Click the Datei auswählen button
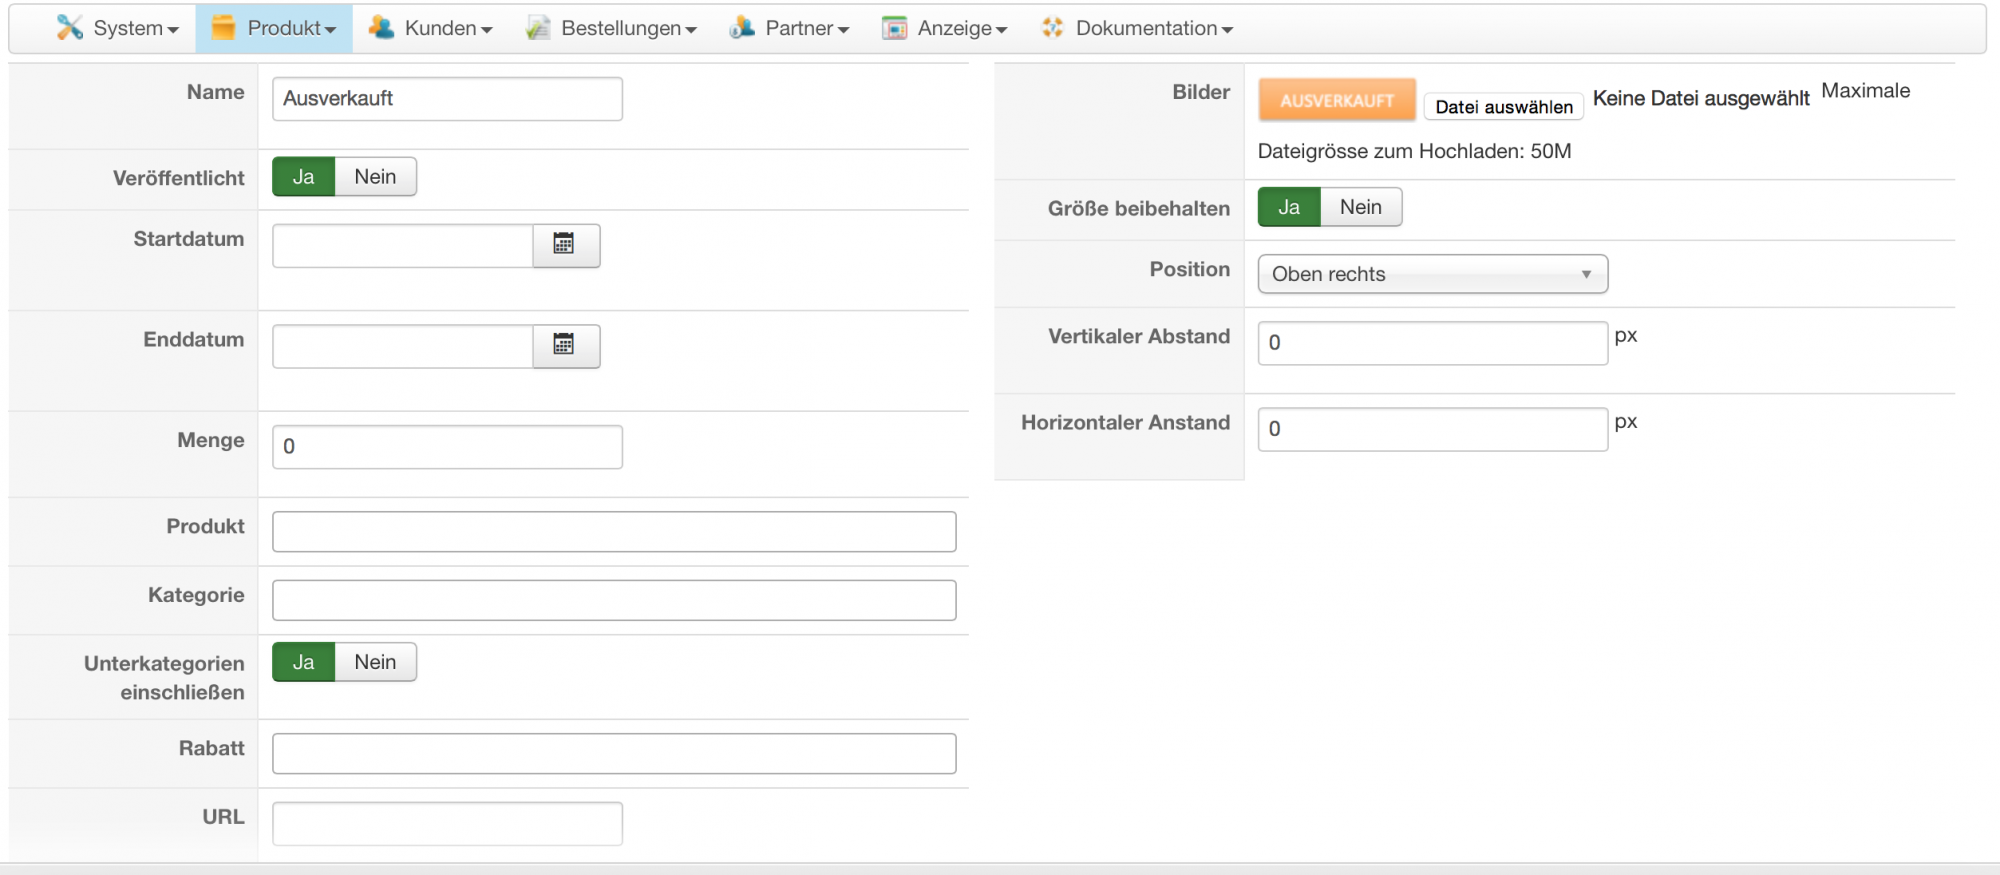2000x875 pixels. point(1504,106)
